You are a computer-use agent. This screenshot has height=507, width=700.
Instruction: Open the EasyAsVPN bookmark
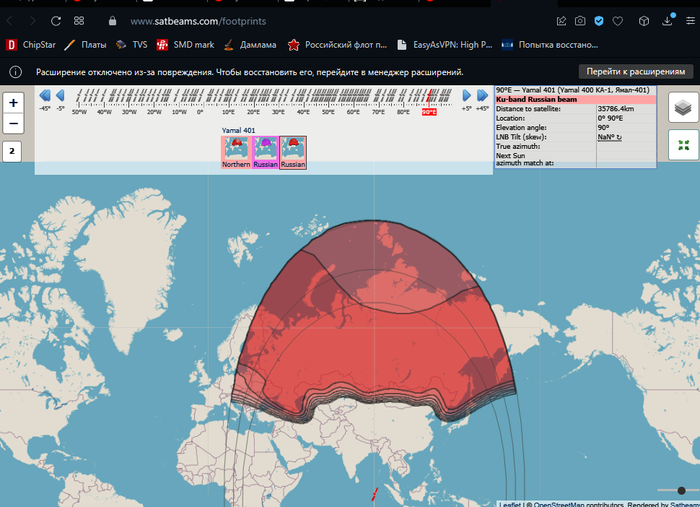[445, 45]
